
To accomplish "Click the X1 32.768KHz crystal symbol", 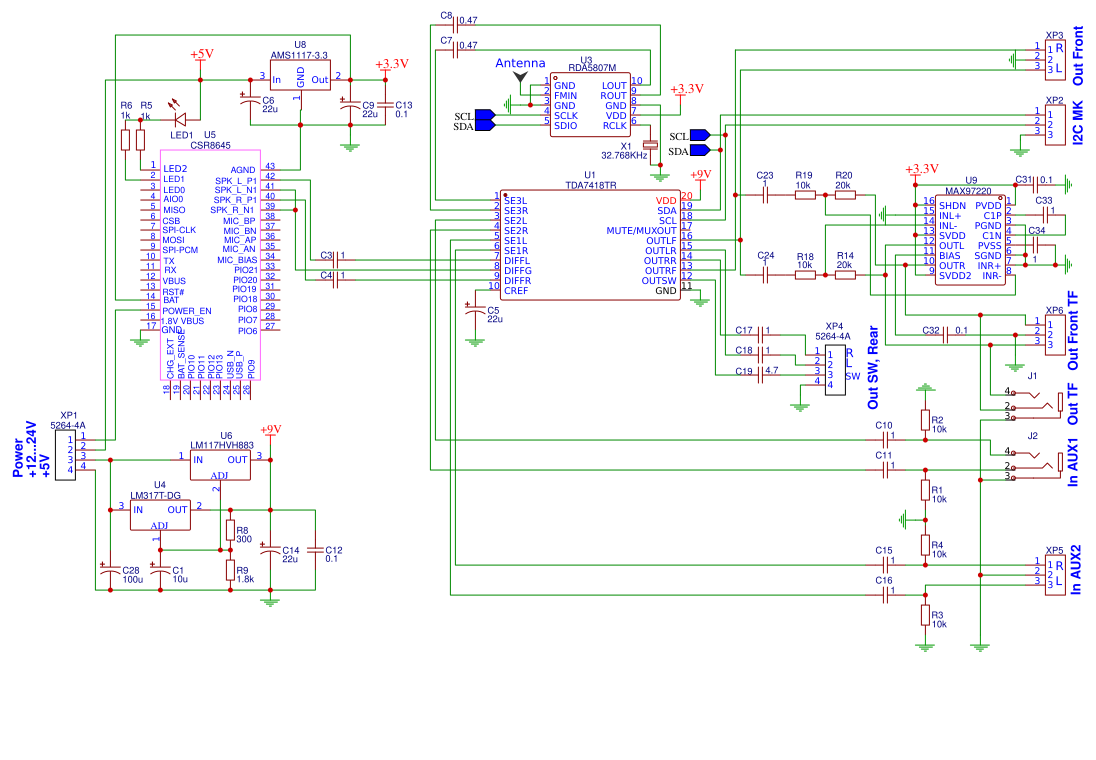I will click(651, 145).
